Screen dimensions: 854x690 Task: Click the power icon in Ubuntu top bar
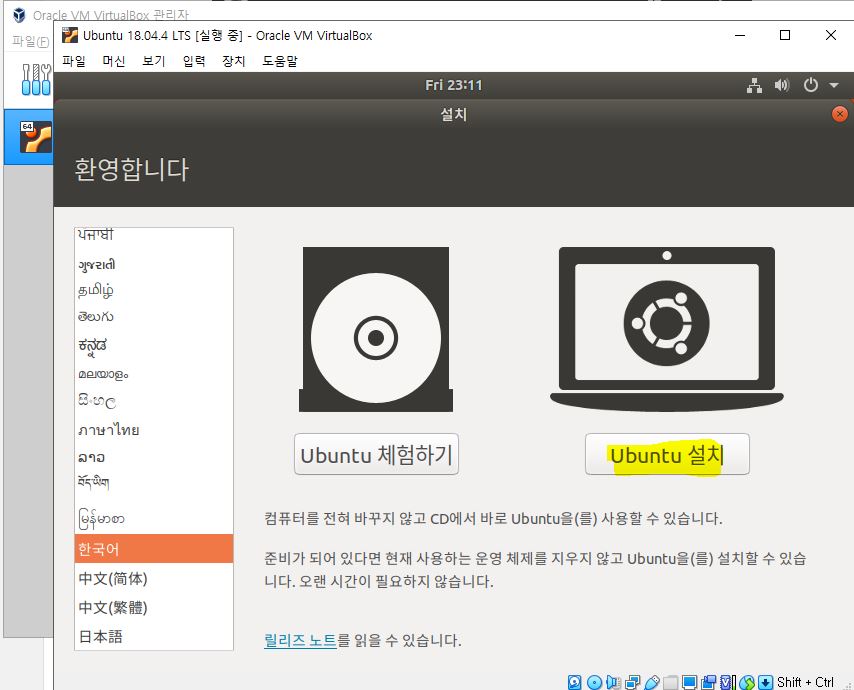tap(810, 85)
